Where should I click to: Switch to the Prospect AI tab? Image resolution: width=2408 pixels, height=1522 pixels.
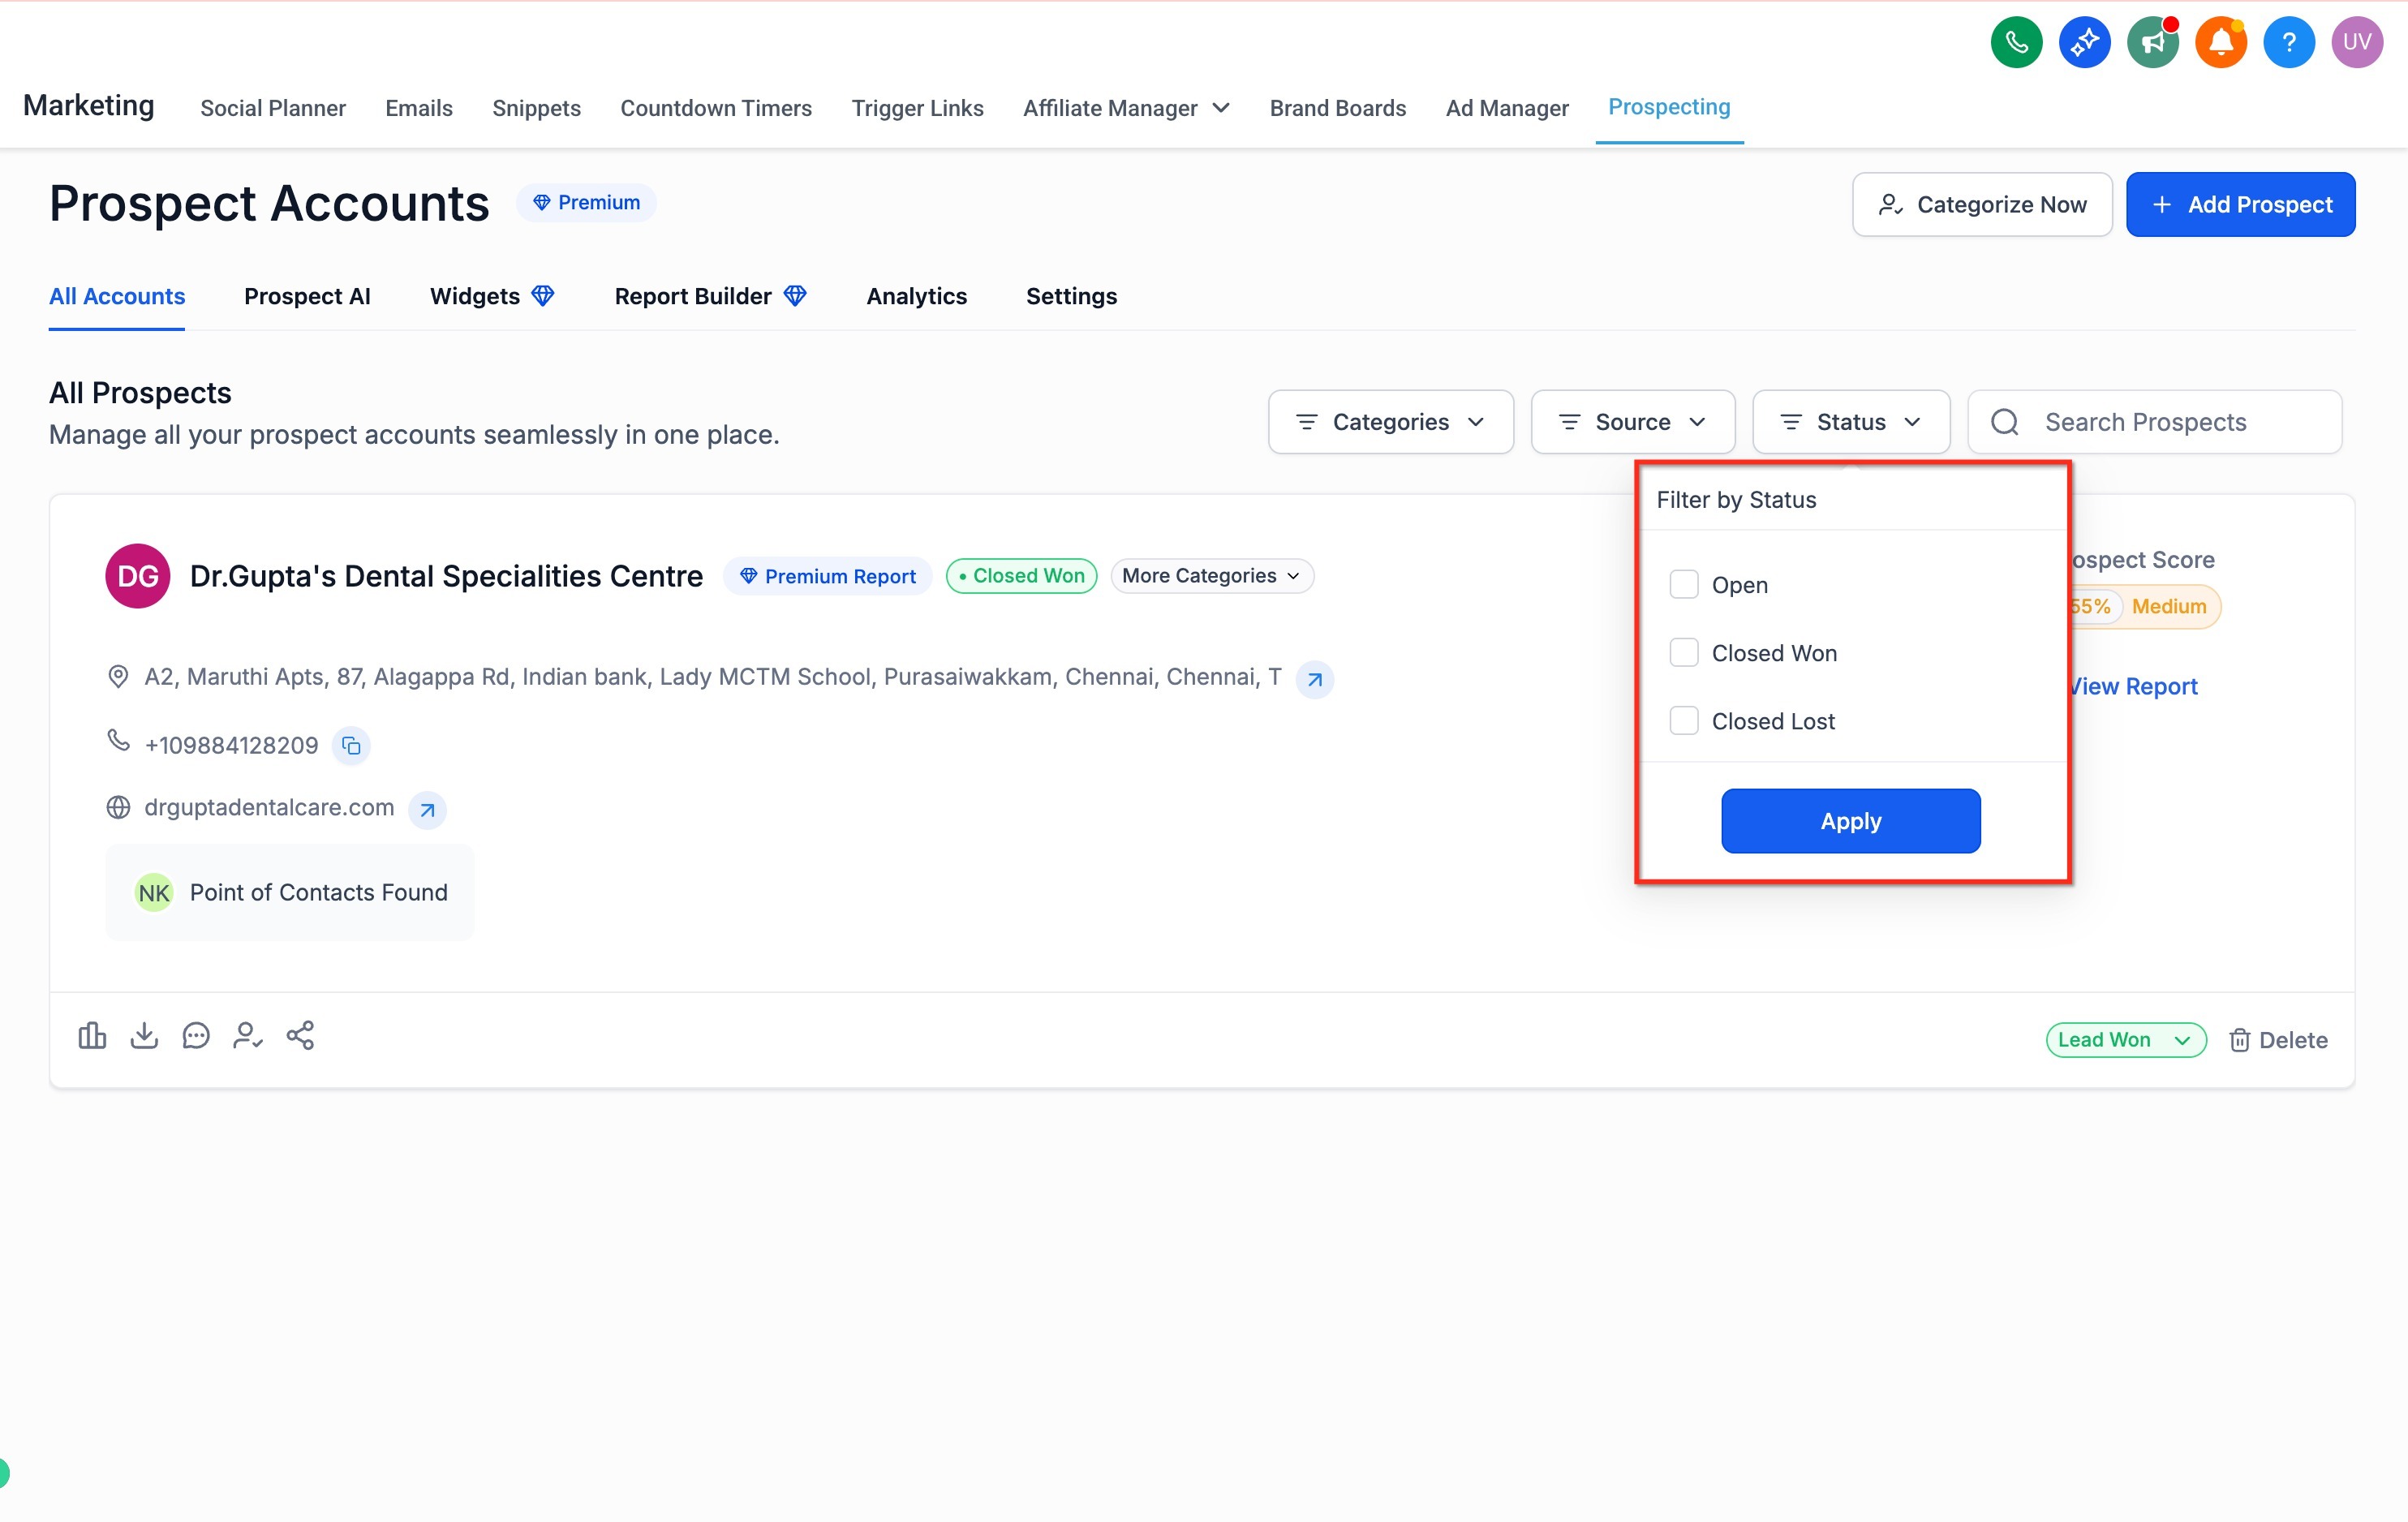pos(307,296)
